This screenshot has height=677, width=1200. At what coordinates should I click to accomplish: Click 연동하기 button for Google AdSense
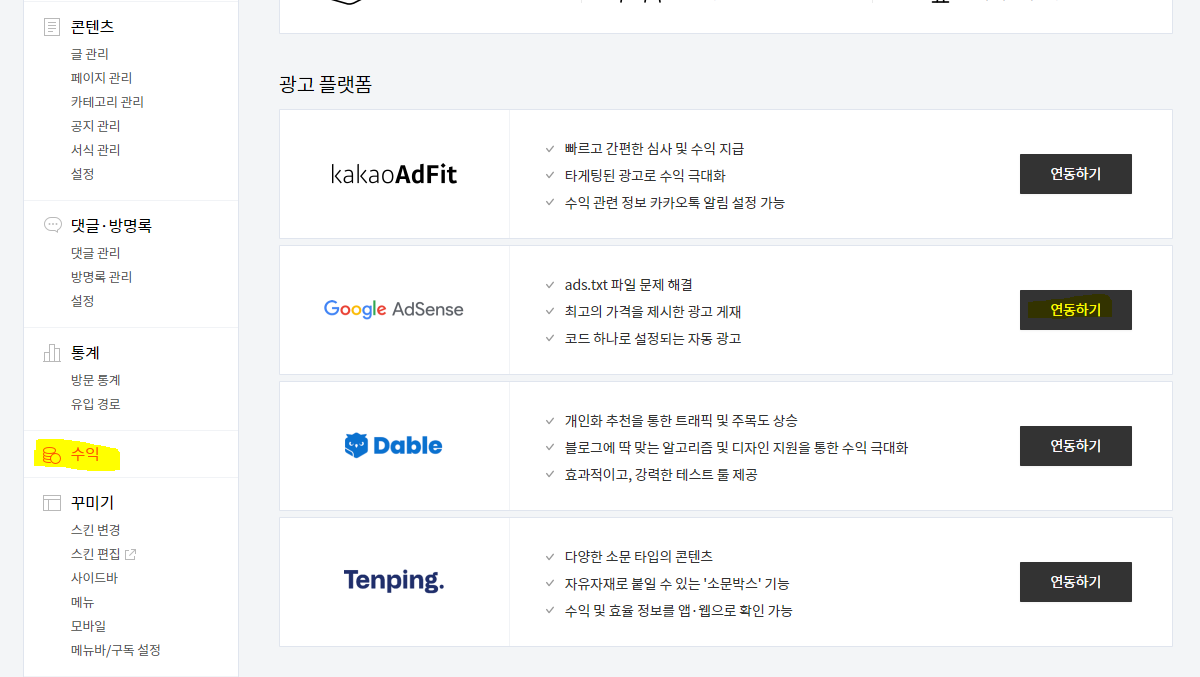(1076, 310)
